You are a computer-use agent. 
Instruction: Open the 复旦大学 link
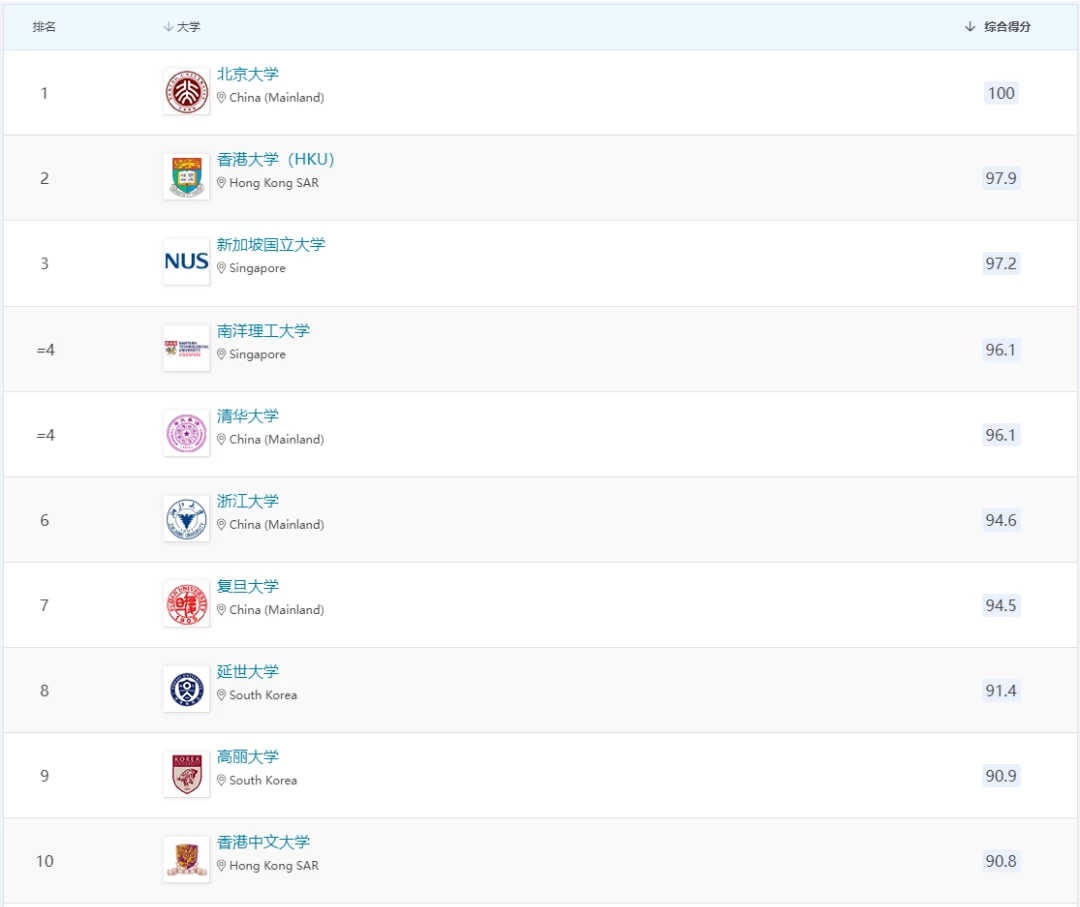tap(248, 586)
